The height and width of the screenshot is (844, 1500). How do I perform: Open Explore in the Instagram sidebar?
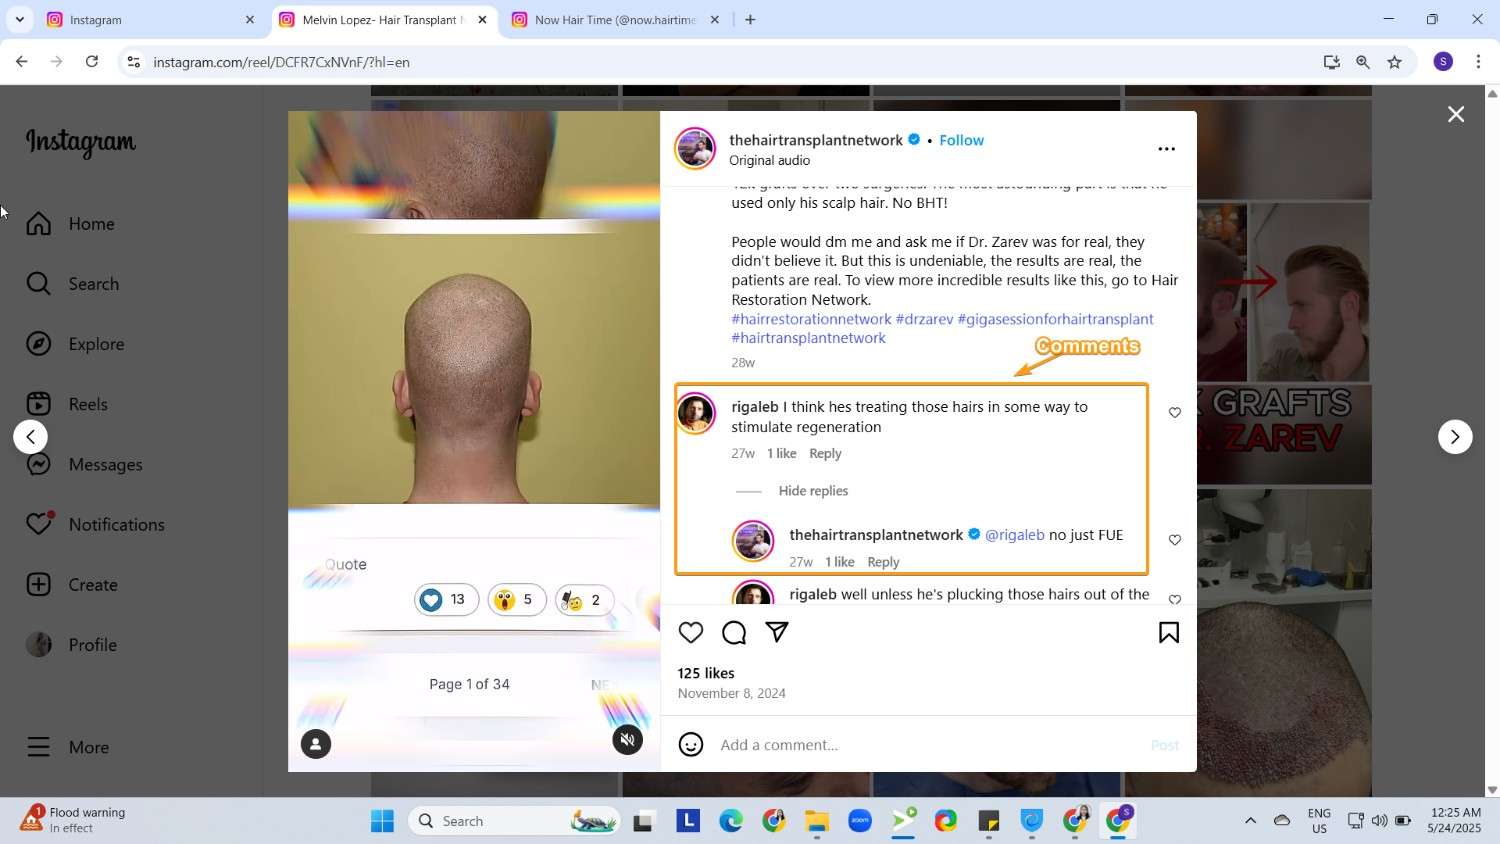point(96,343)
